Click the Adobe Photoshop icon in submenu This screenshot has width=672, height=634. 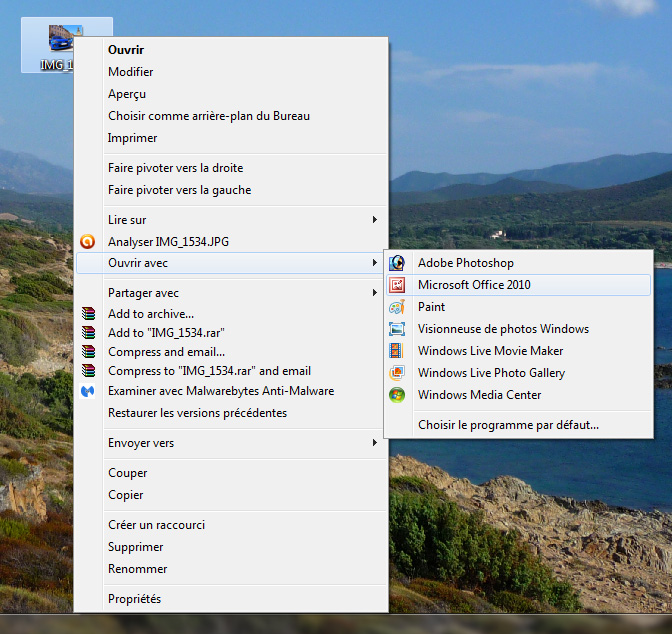click(397, 263)
